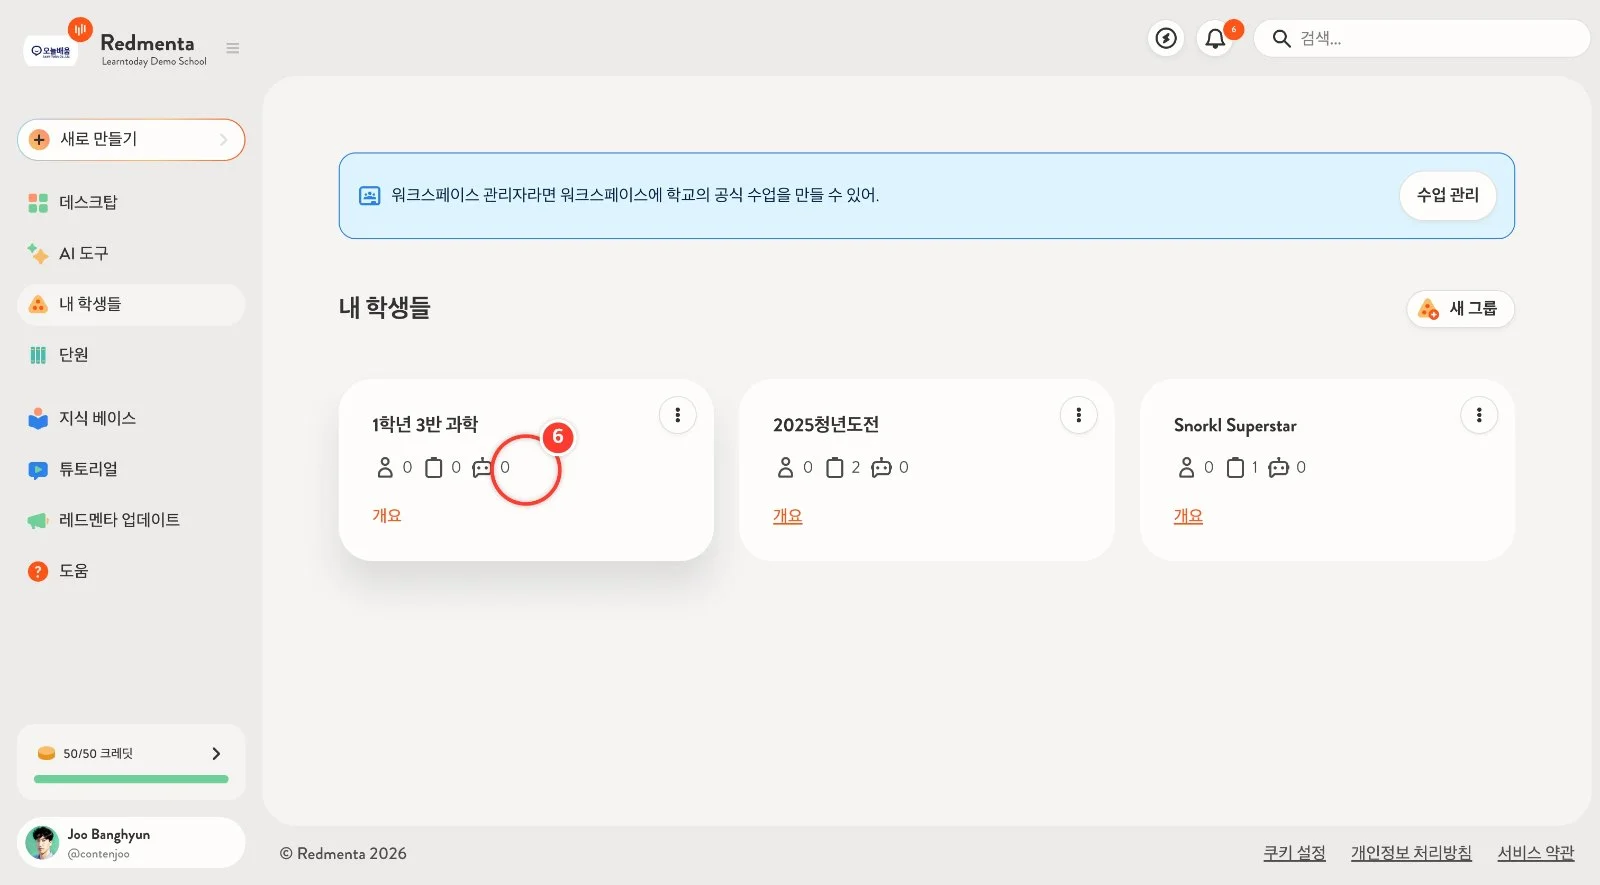Open the 새로 만들기 create menu
1600x885 pixels.
point(131,140)
